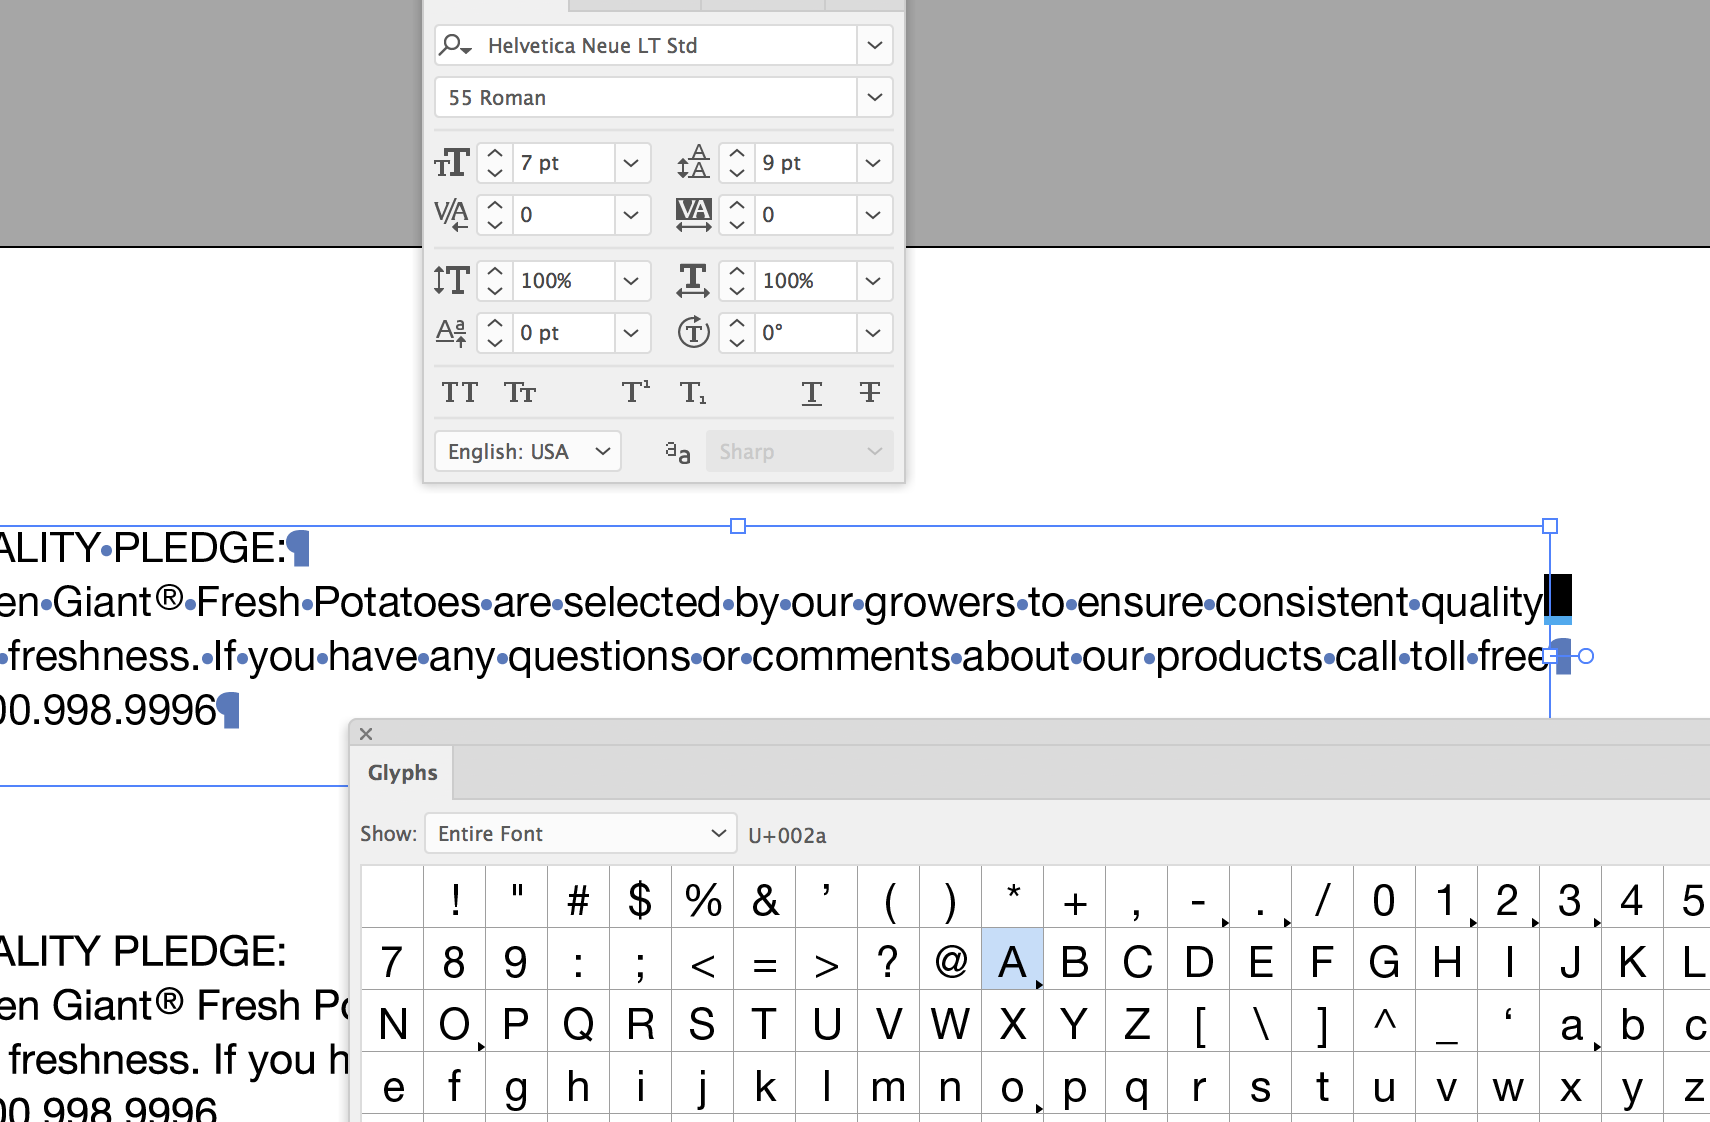Select the equals sign glyph

coord(765,960)
